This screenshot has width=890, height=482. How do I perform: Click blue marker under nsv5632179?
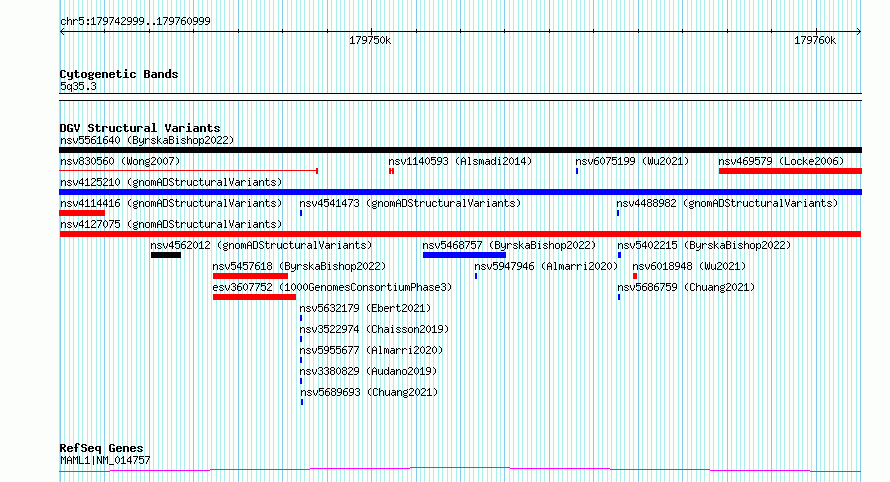301,318
